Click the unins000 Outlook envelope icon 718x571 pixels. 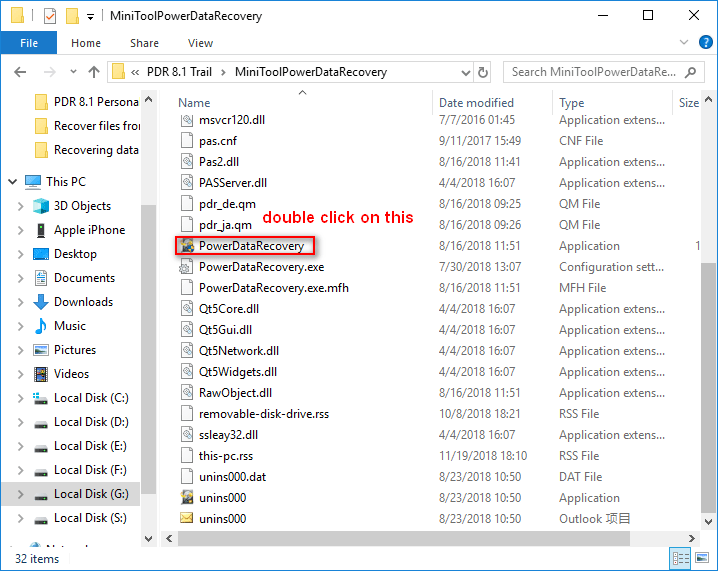click(x=187, y=518)
